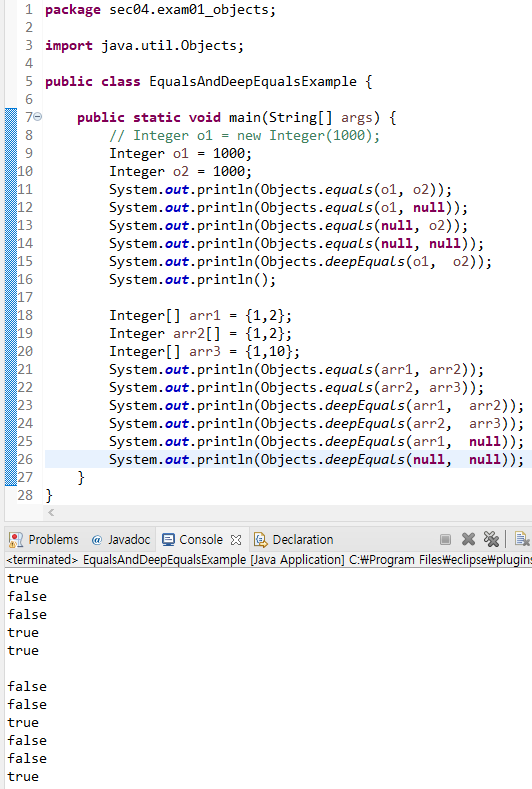Viewport: 532px width, 789px height.
Task: Click the 'Integer o1 = 1000;' line
Action: [x=180, y=153]
